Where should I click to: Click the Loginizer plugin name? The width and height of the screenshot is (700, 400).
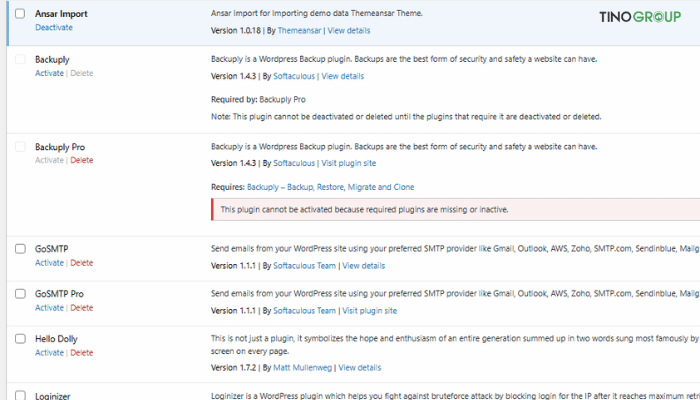(53, 396)
